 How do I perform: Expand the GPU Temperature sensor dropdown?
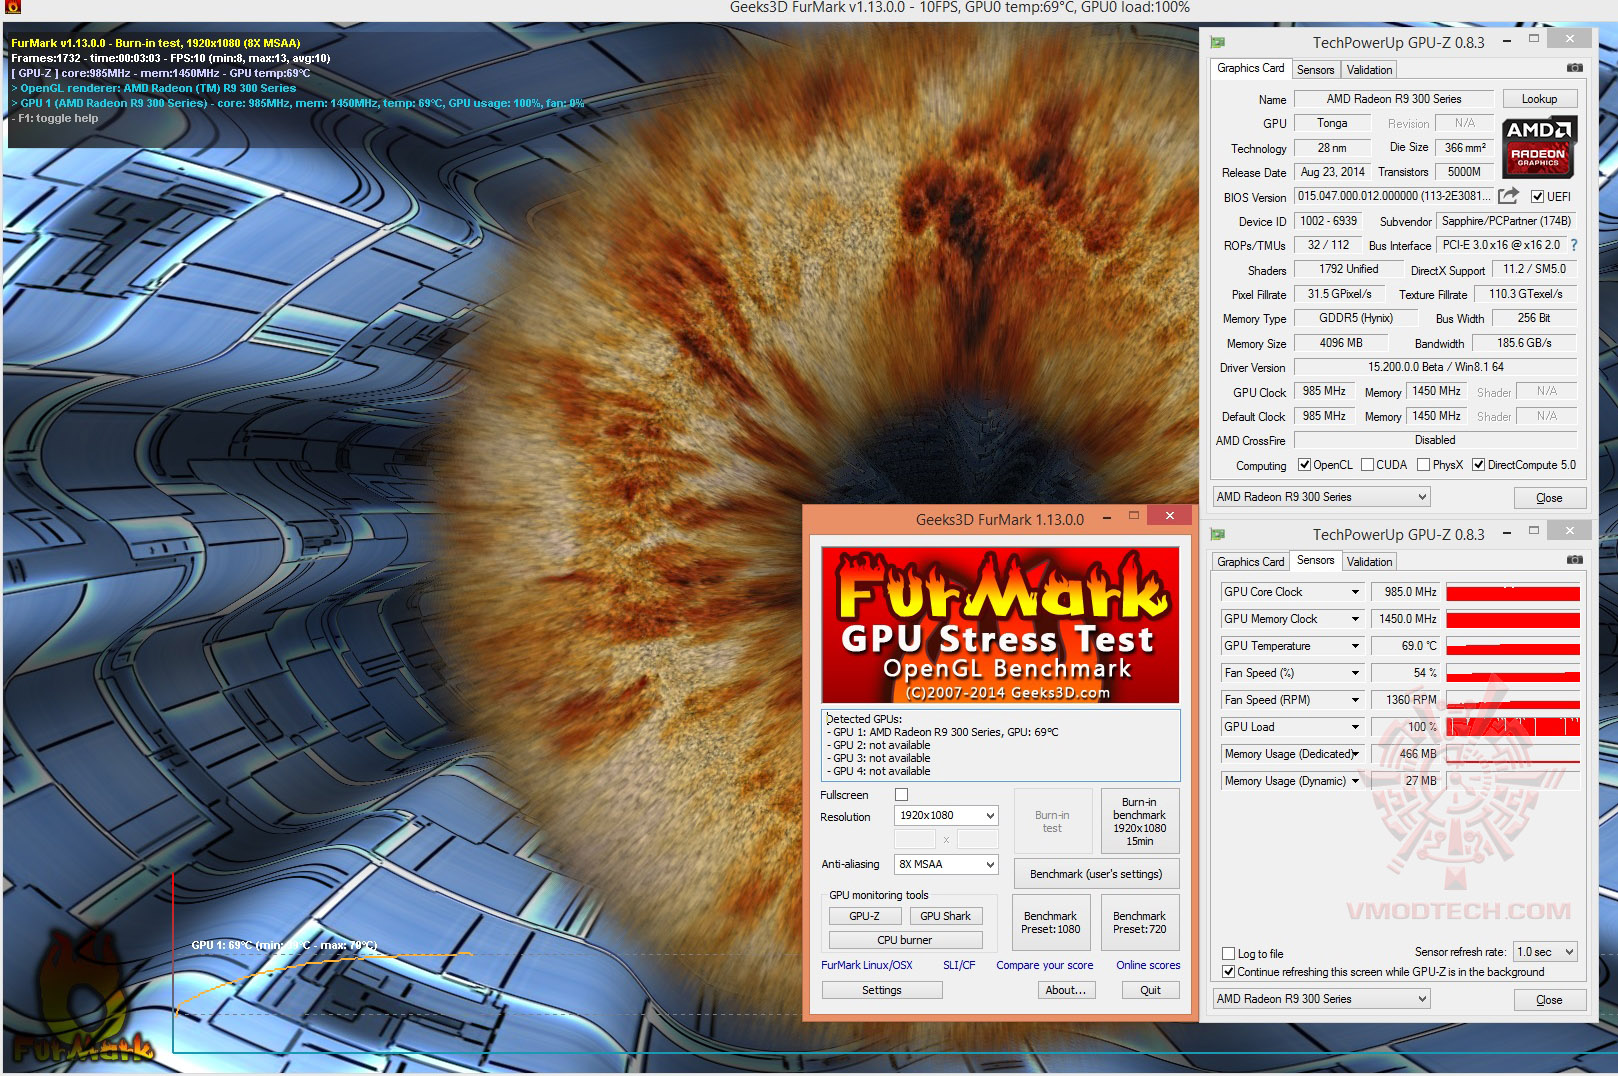(x=1355, y=646)
